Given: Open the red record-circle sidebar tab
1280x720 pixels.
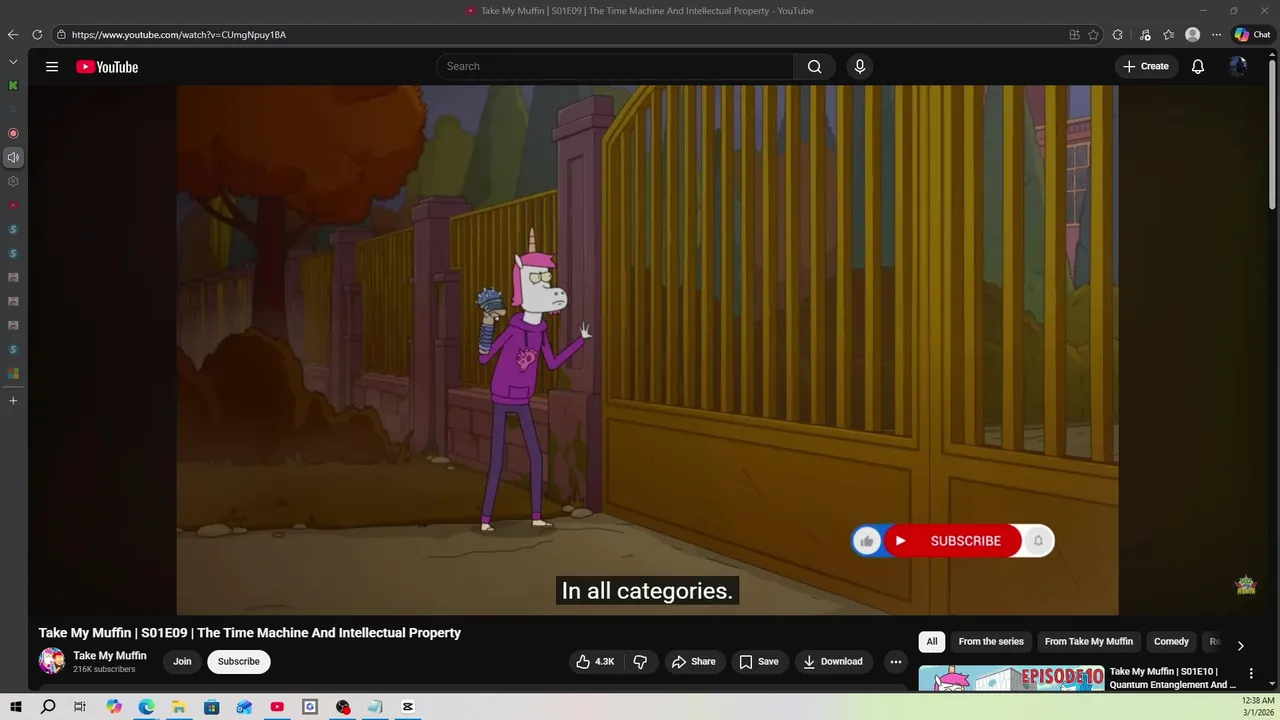Looking at the screenshot, I should click(13, 133).
